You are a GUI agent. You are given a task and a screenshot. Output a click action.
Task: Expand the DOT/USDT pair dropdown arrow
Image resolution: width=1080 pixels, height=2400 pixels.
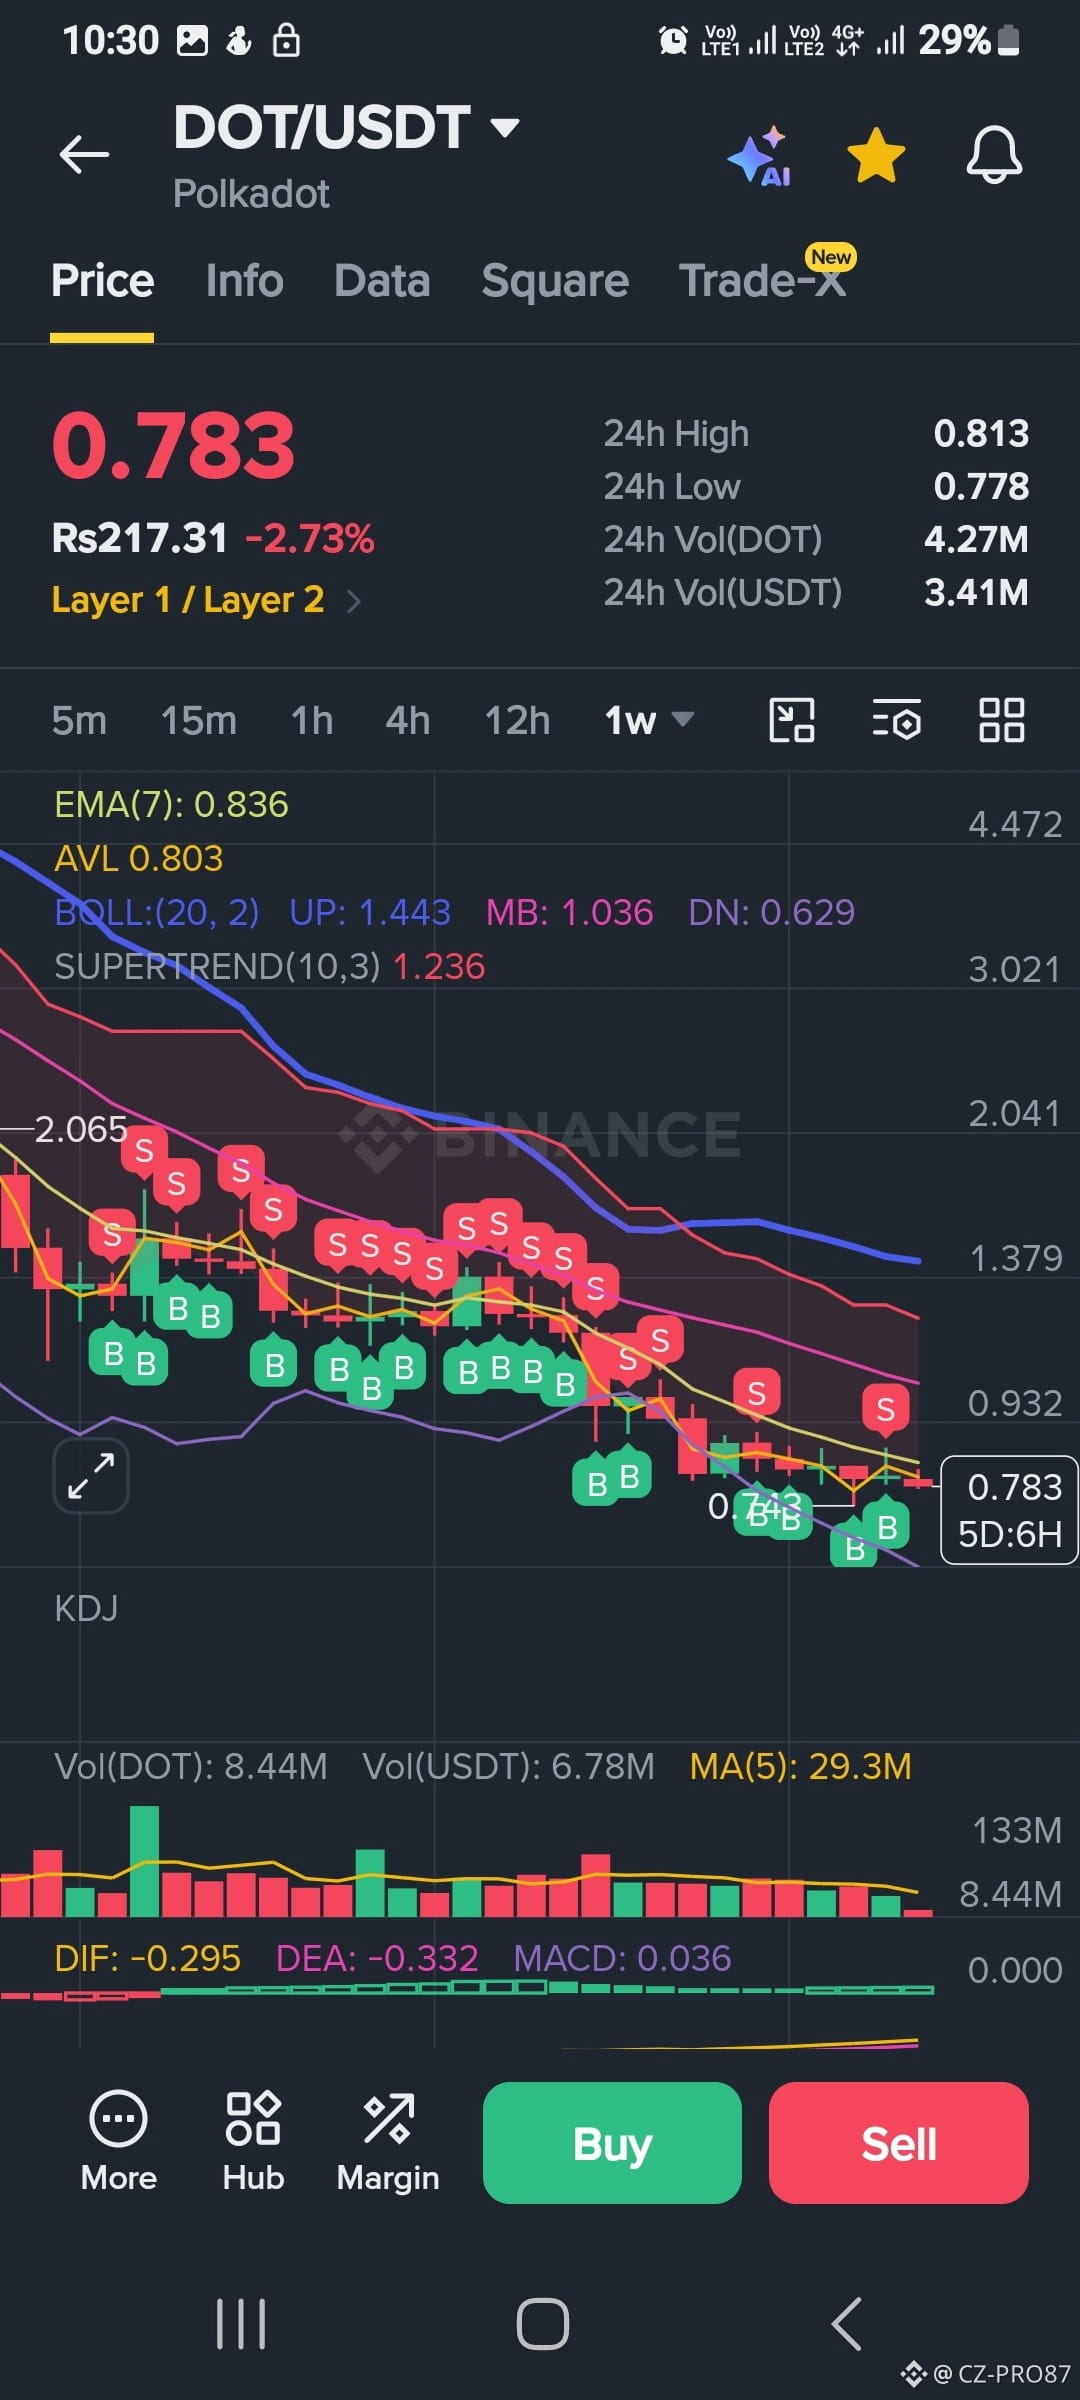pyautogui.click(x=505, y=128)
